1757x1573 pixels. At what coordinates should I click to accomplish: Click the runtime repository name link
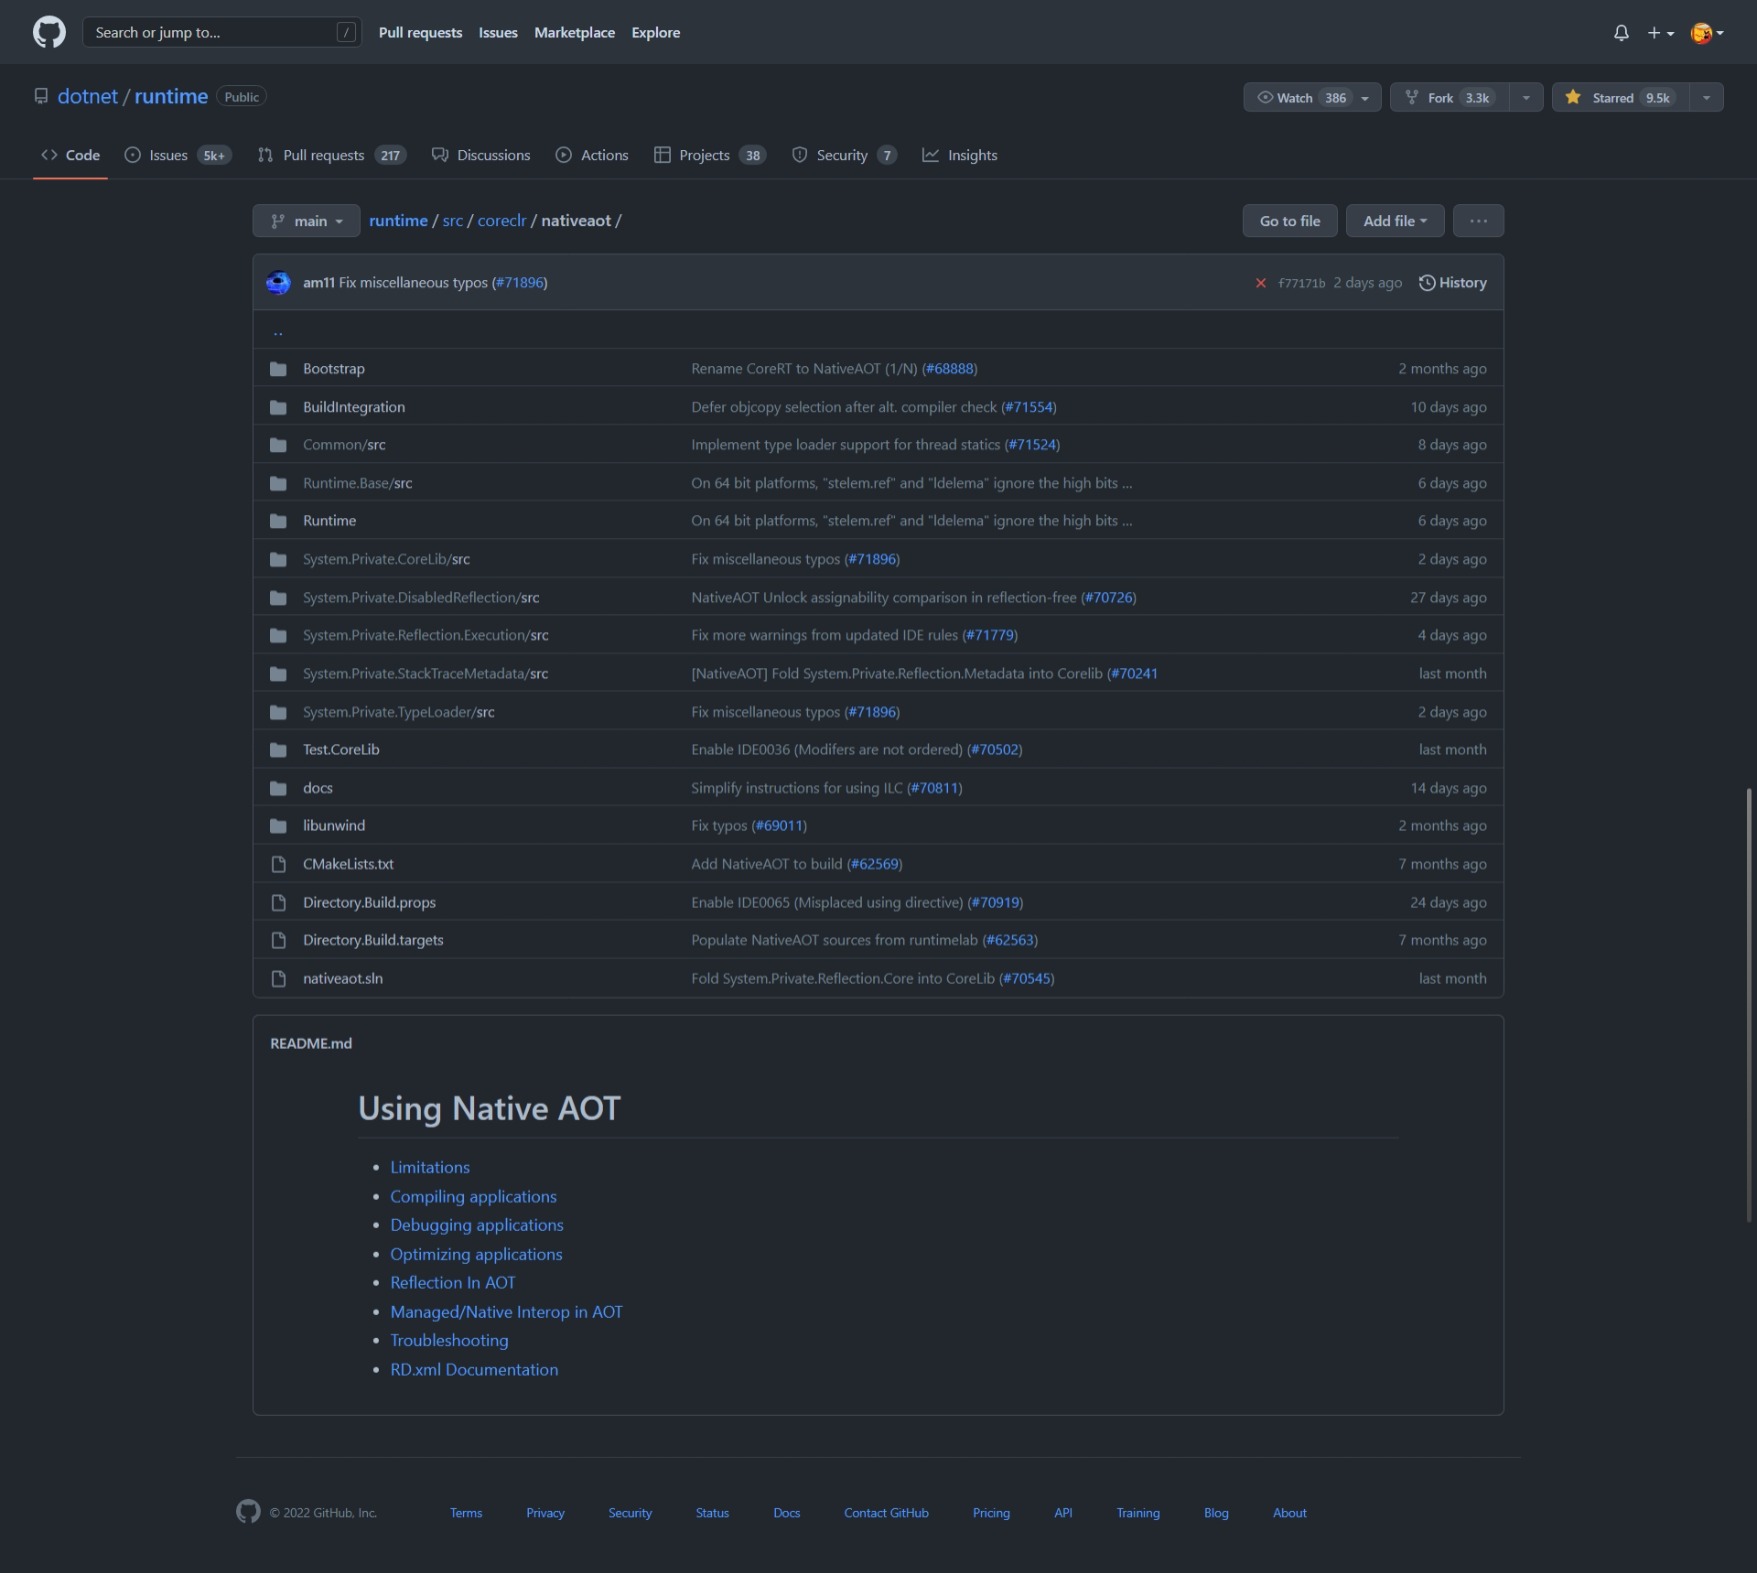[171, 97]
